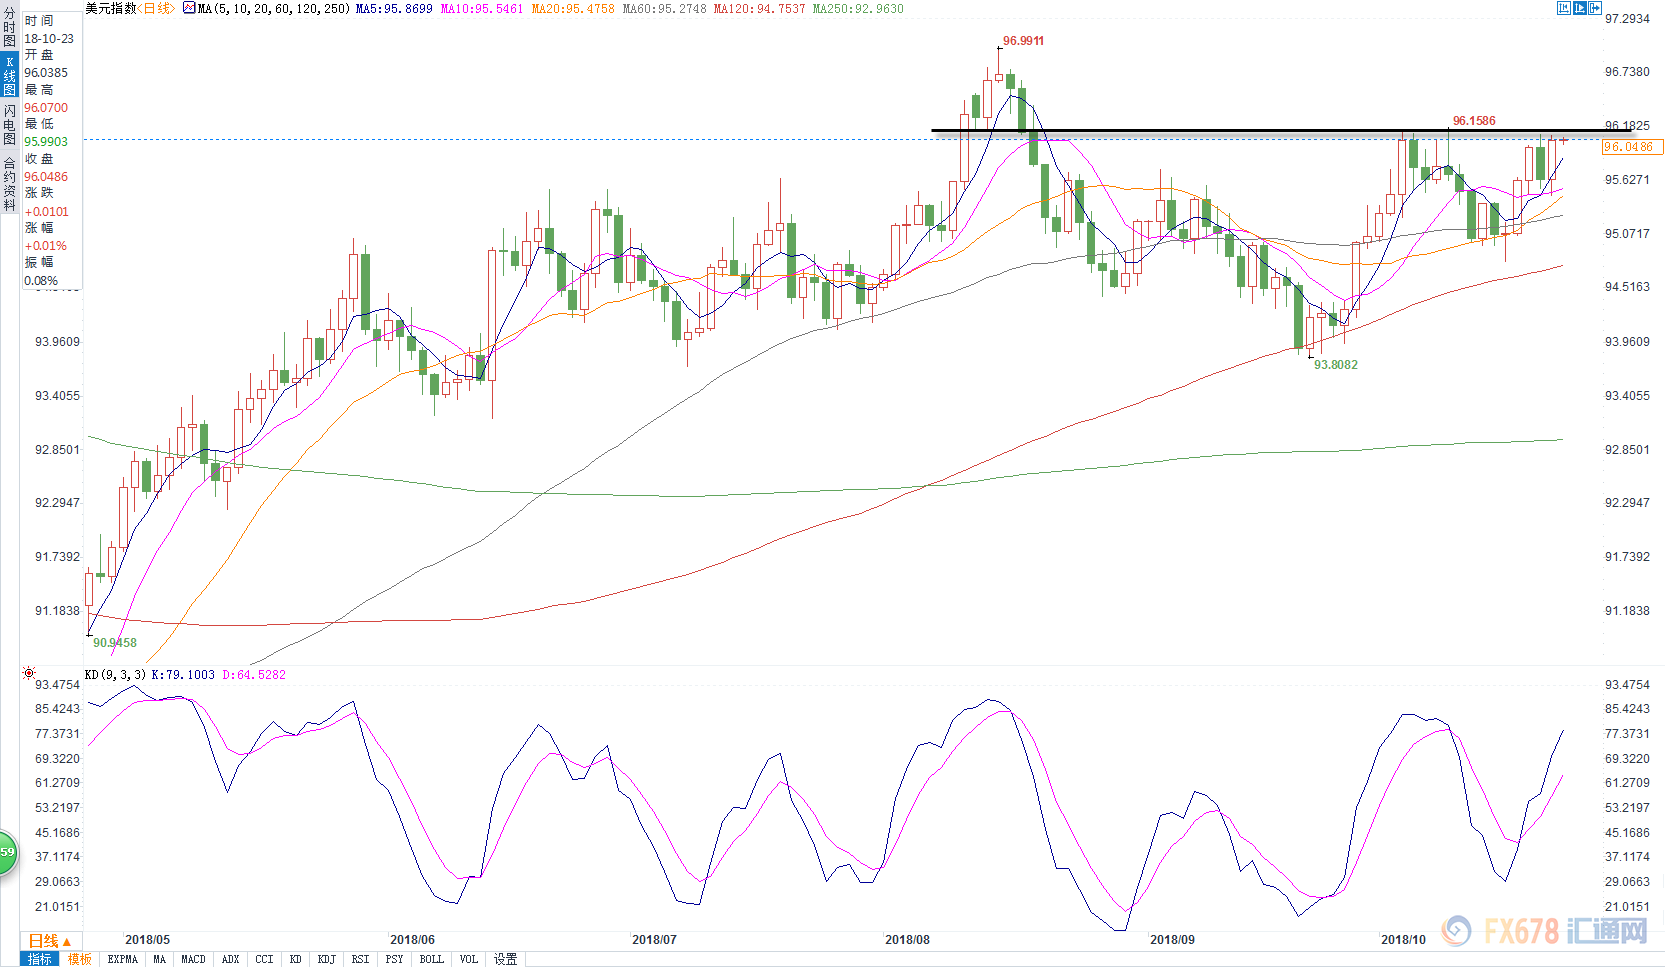Click the 90.9458 low price label
Viewport: 1665px width, 967px height.
click(115, 643)
